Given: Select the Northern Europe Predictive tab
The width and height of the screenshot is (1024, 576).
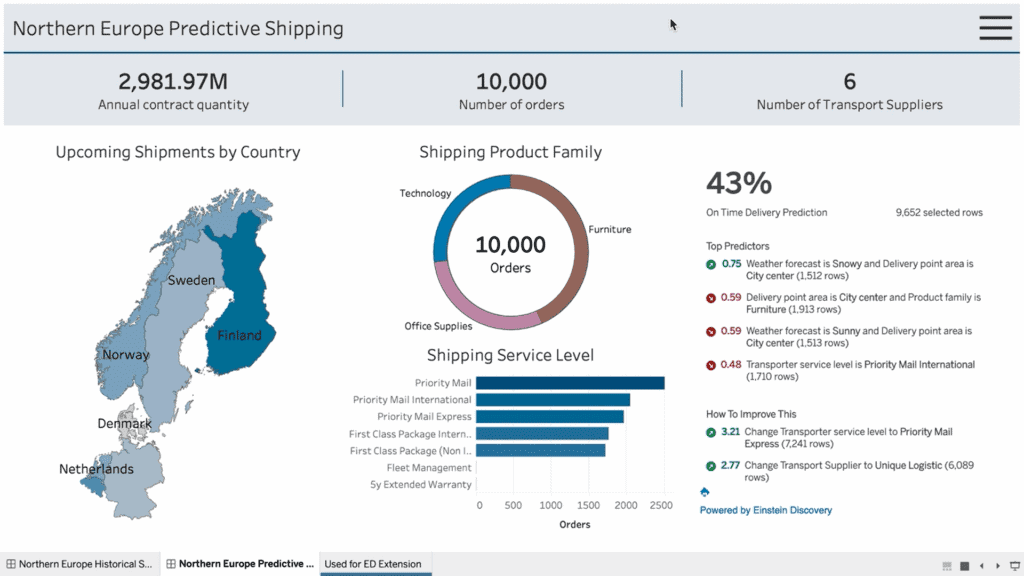Looking at the screenshot, I should tap(240, 564).
